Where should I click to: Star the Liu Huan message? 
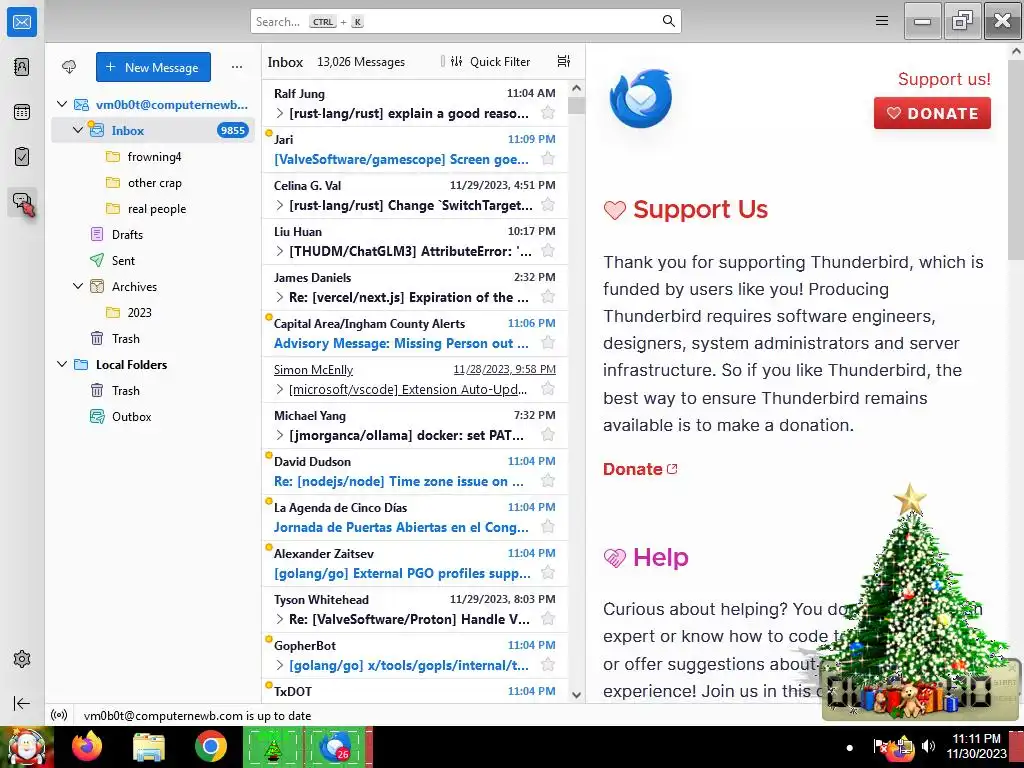548,251
